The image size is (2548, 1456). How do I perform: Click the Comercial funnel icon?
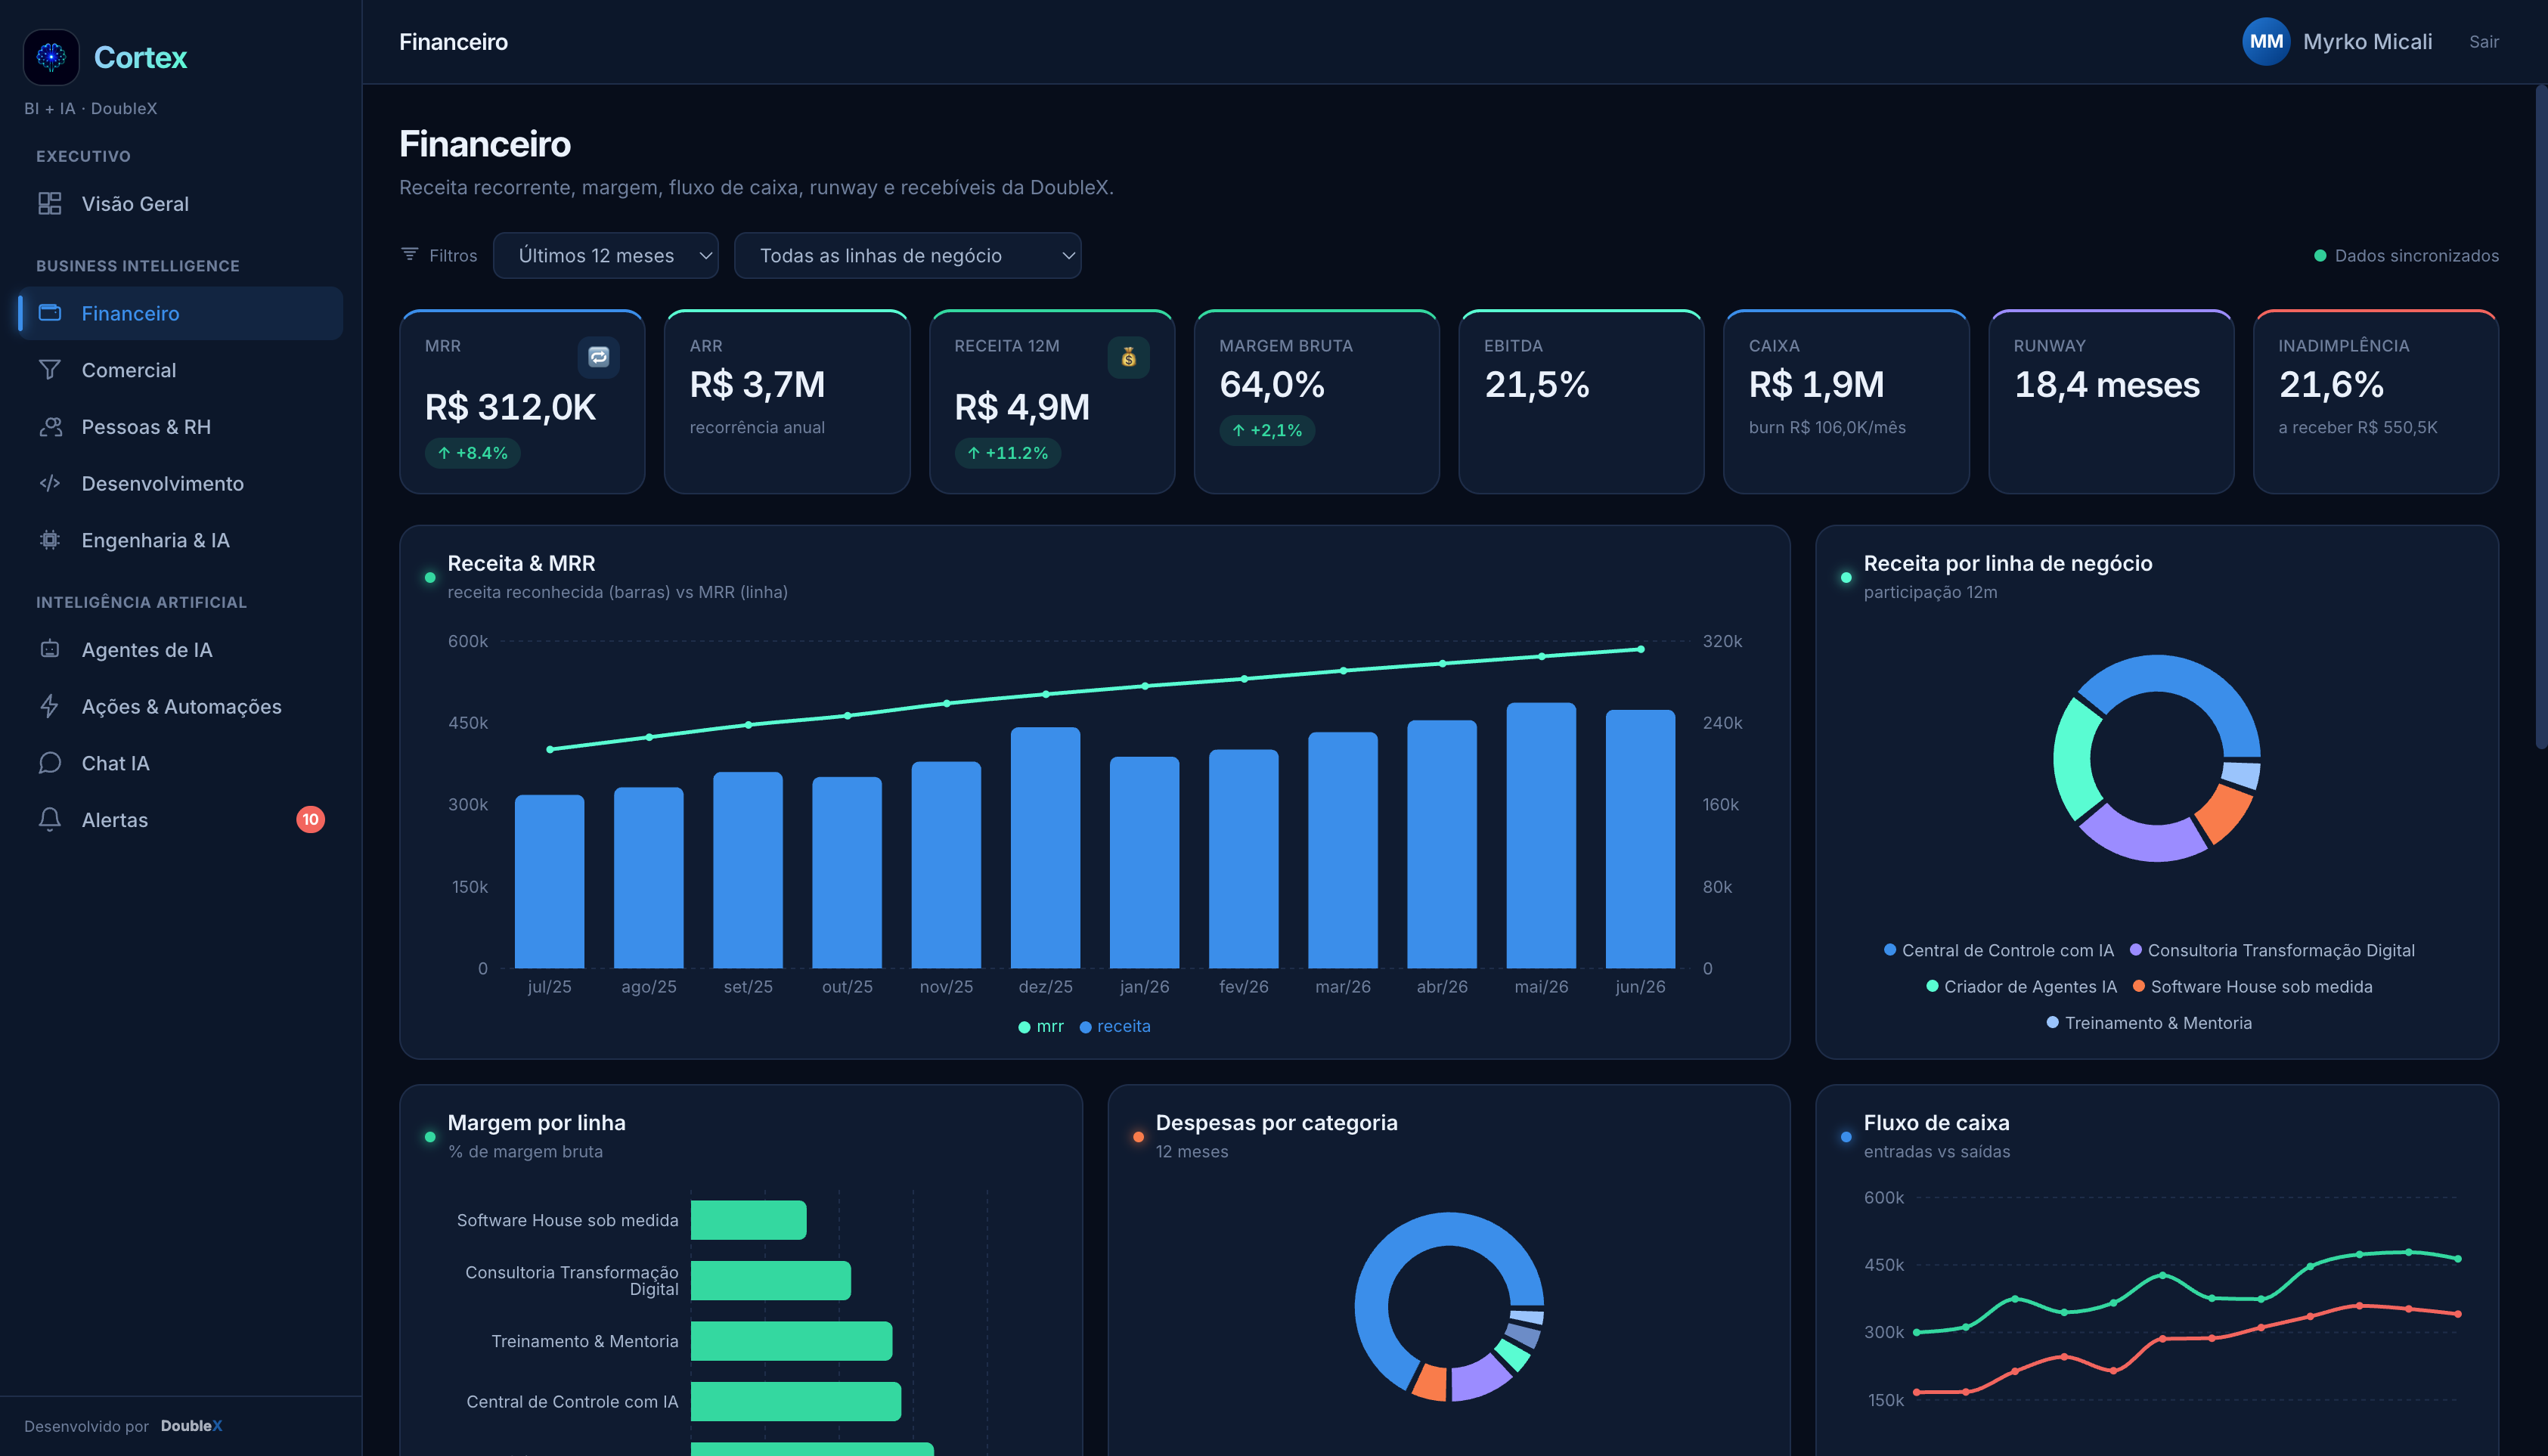coord(50,370)
